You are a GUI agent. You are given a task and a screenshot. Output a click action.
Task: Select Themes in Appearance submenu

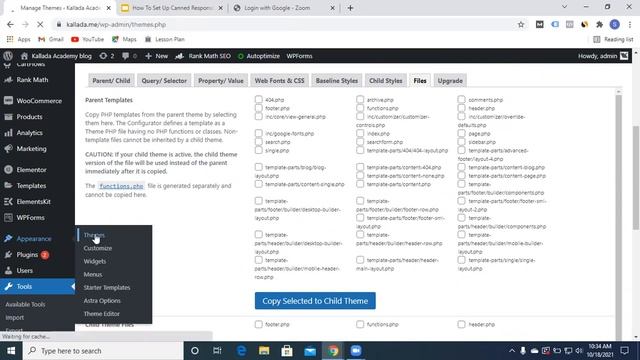94,235
